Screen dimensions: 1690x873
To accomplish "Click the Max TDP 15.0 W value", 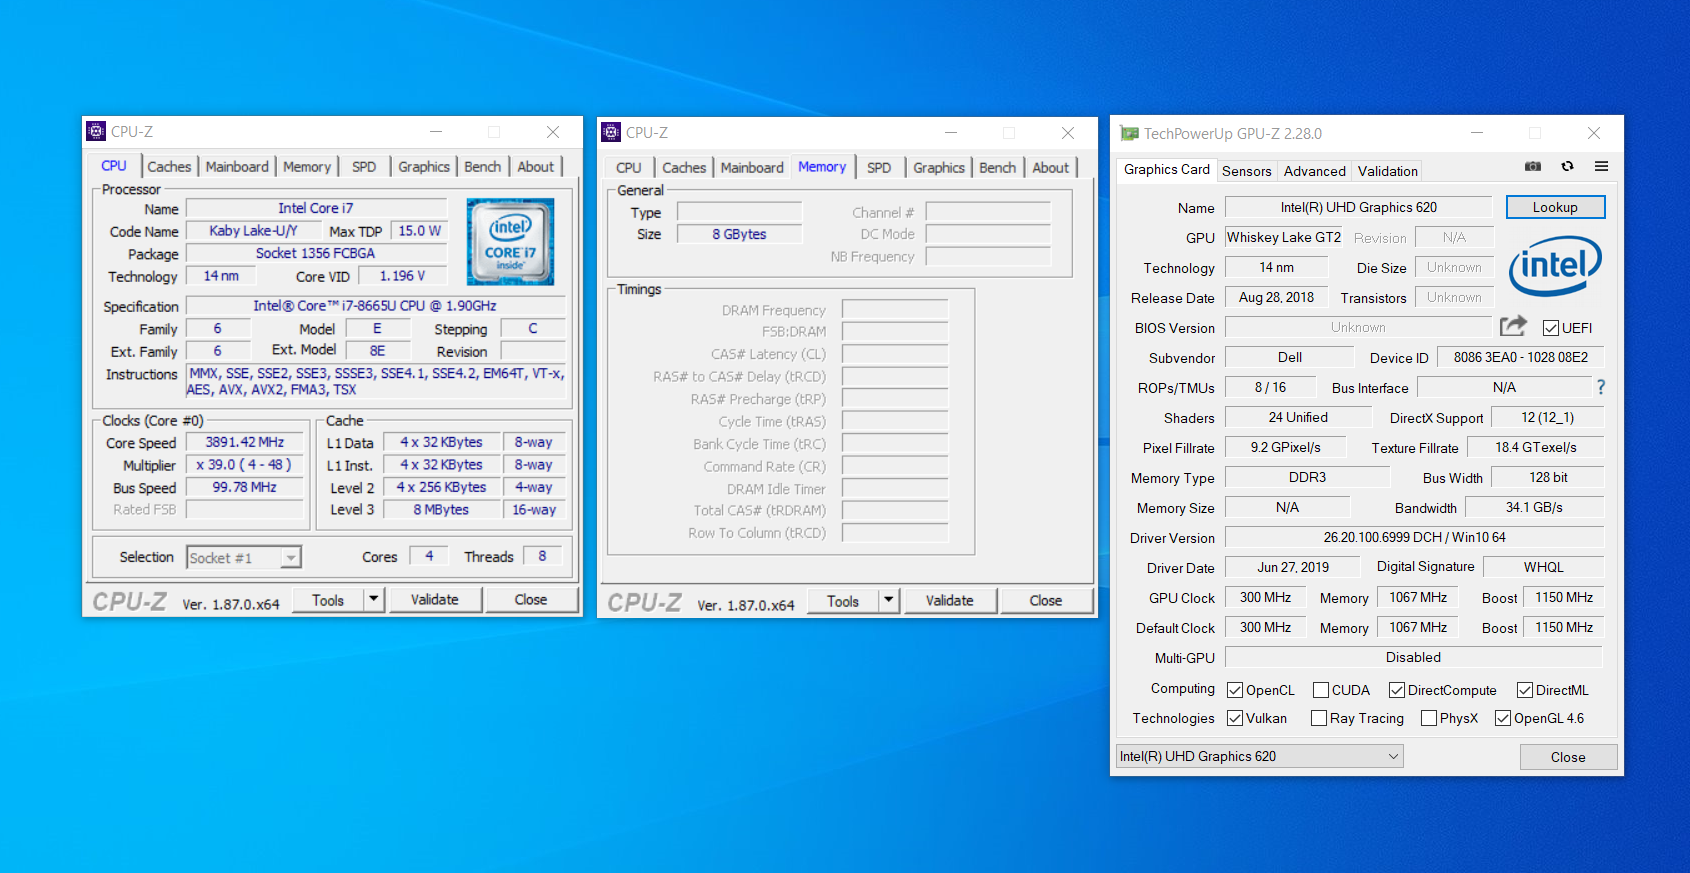I will point(419,231).
